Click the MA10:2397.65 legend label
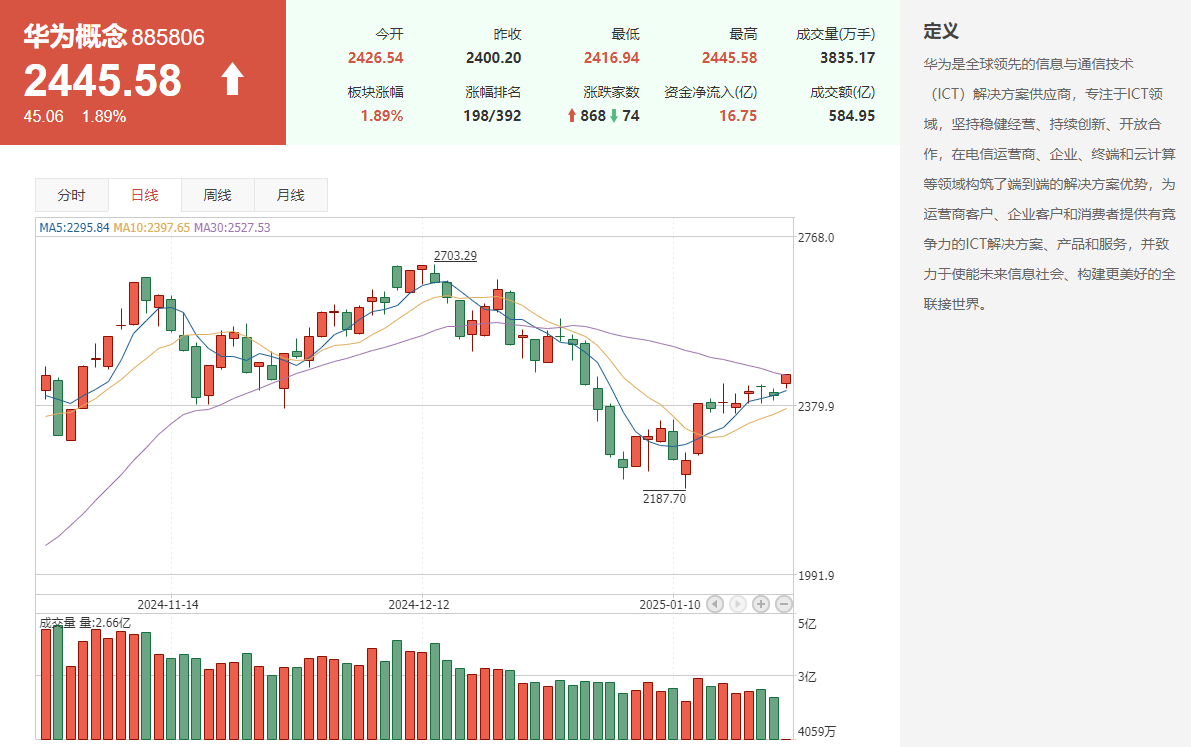The height and width of the screenshot is (747, 1191). point(151,227)
